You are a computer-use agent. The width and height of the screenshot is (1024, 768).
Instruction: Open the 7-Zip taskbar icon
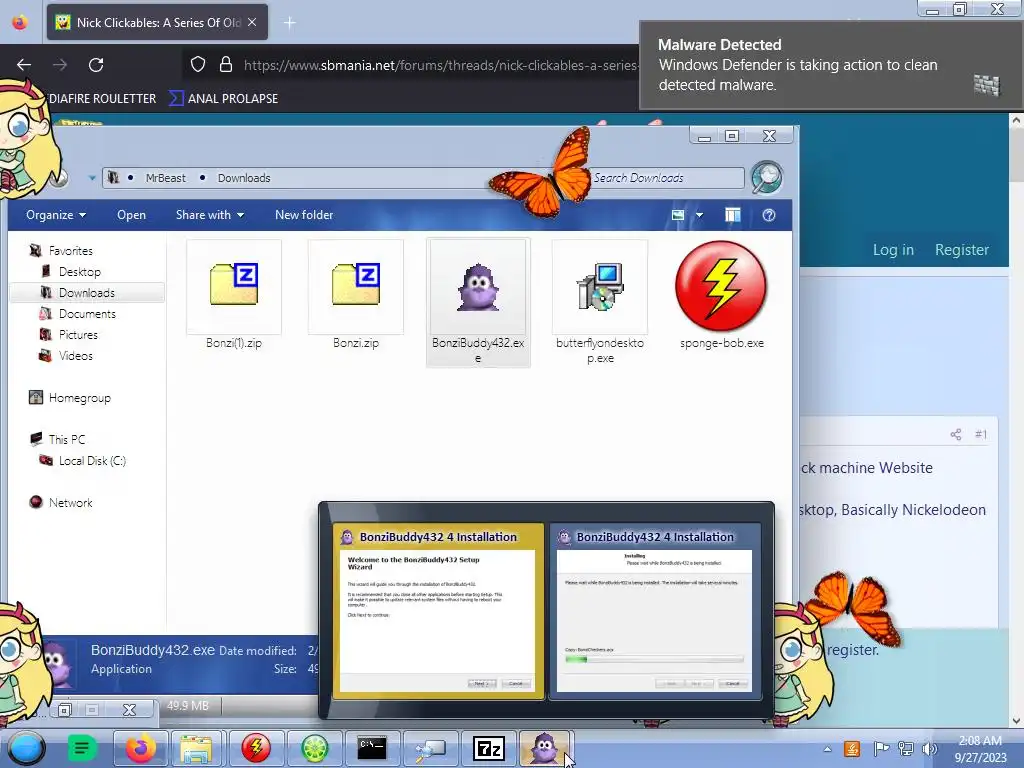pos(489,748)
